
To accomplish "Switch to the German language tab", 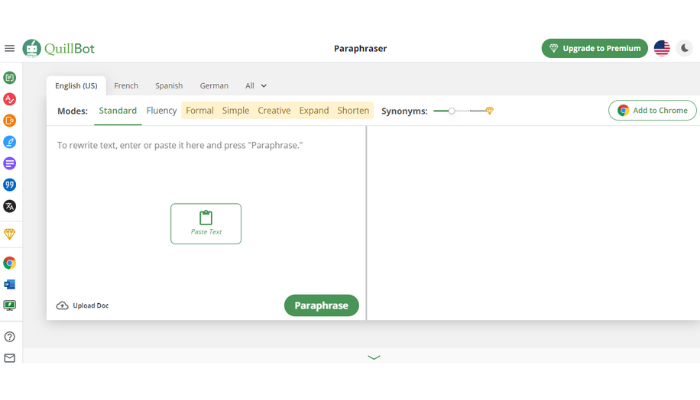I will pos(214,86).
